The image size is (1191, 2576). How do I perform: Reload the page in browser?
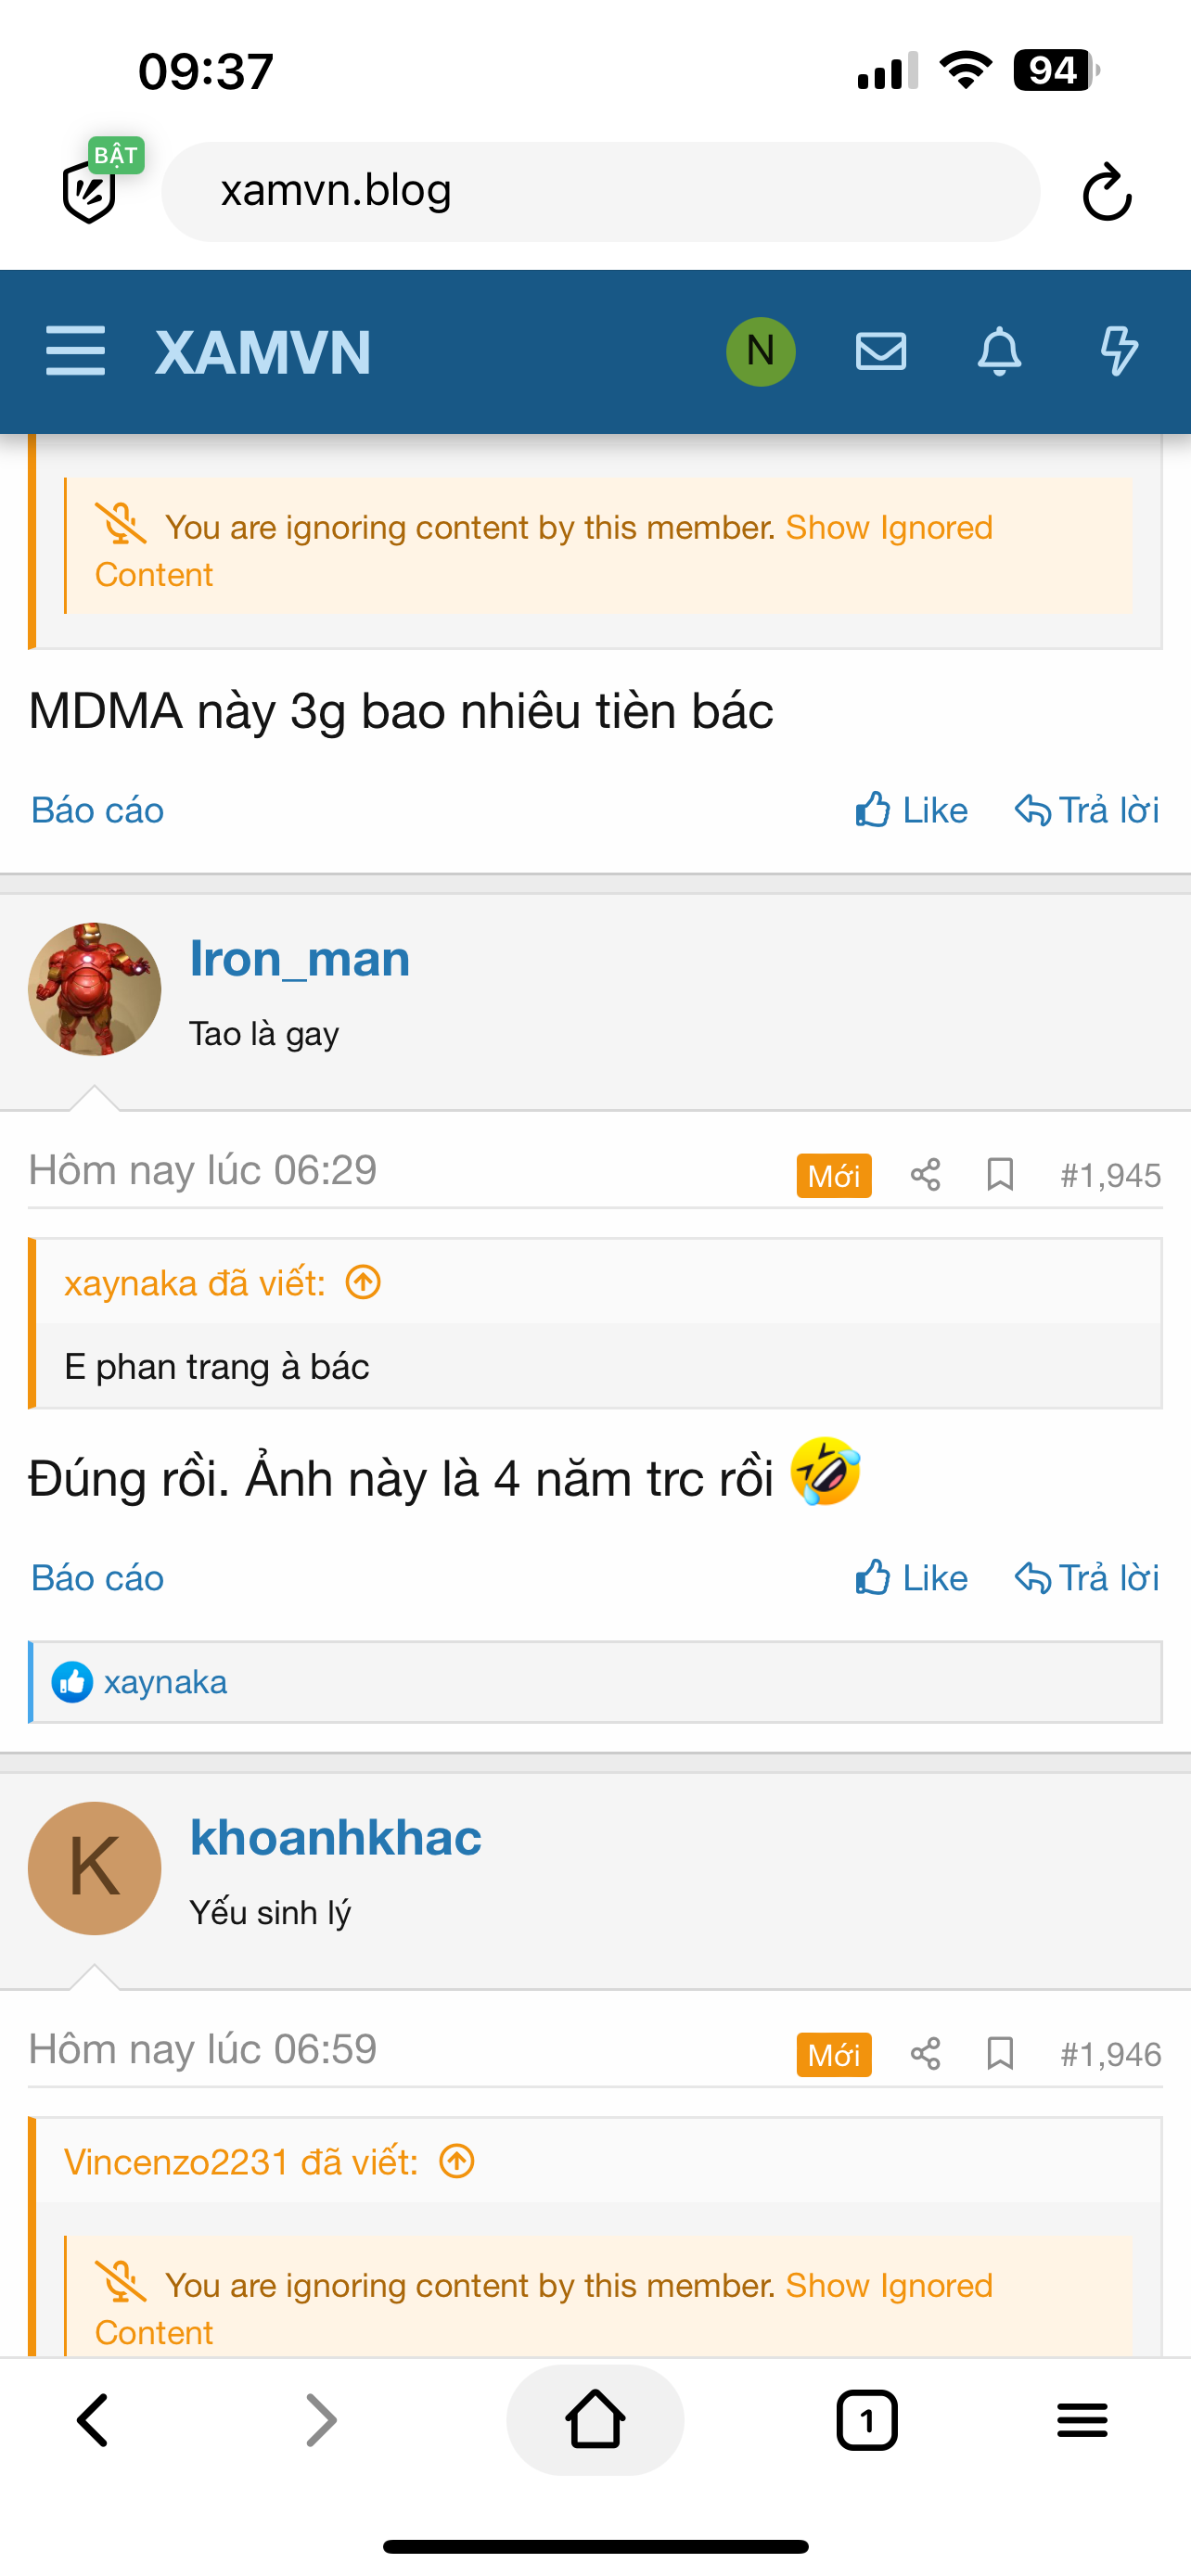(1107, 192)
